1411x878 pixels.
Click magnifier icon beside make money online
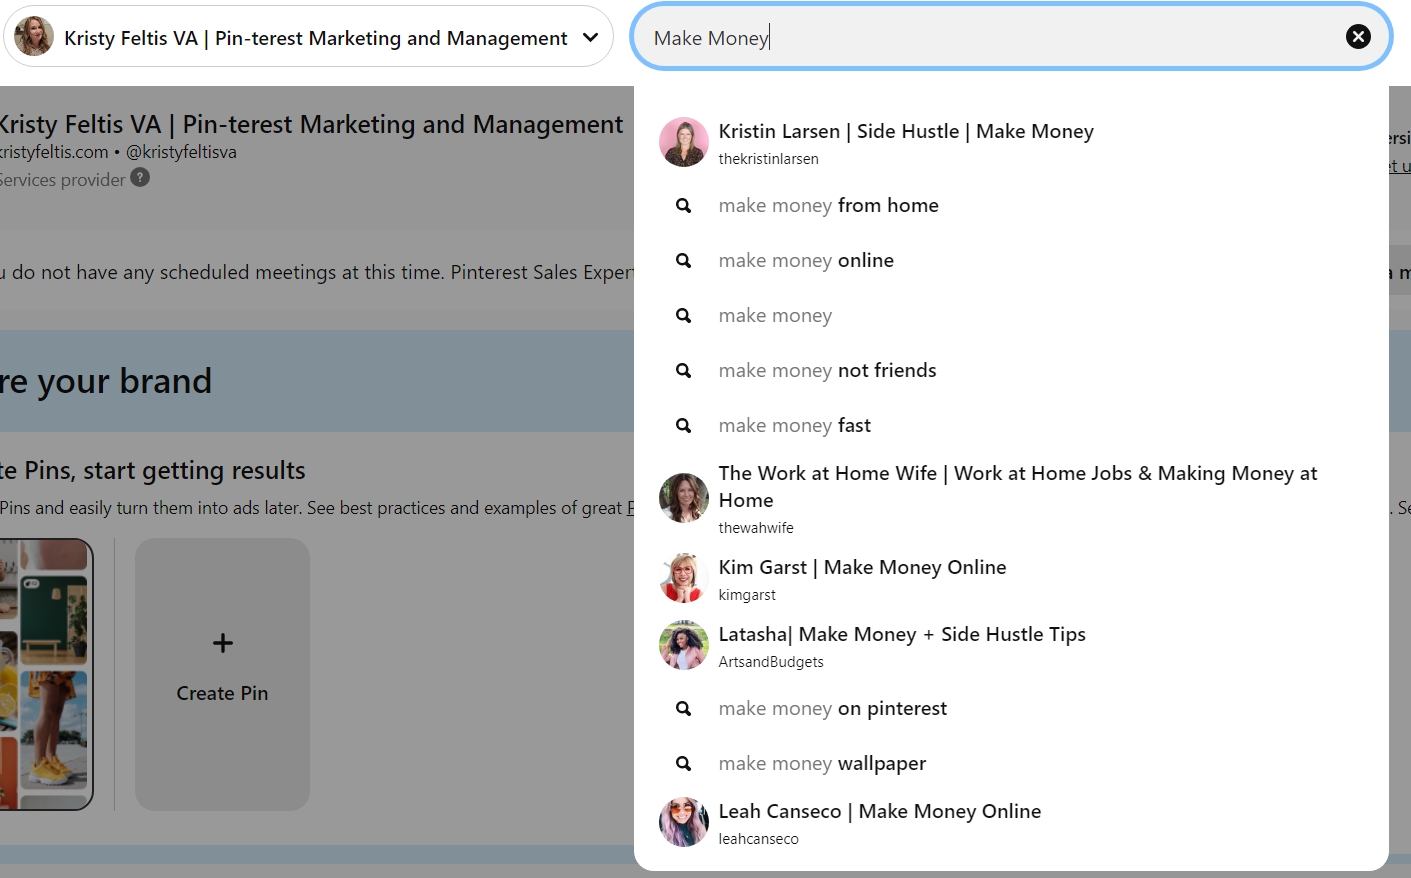(684, 260)
